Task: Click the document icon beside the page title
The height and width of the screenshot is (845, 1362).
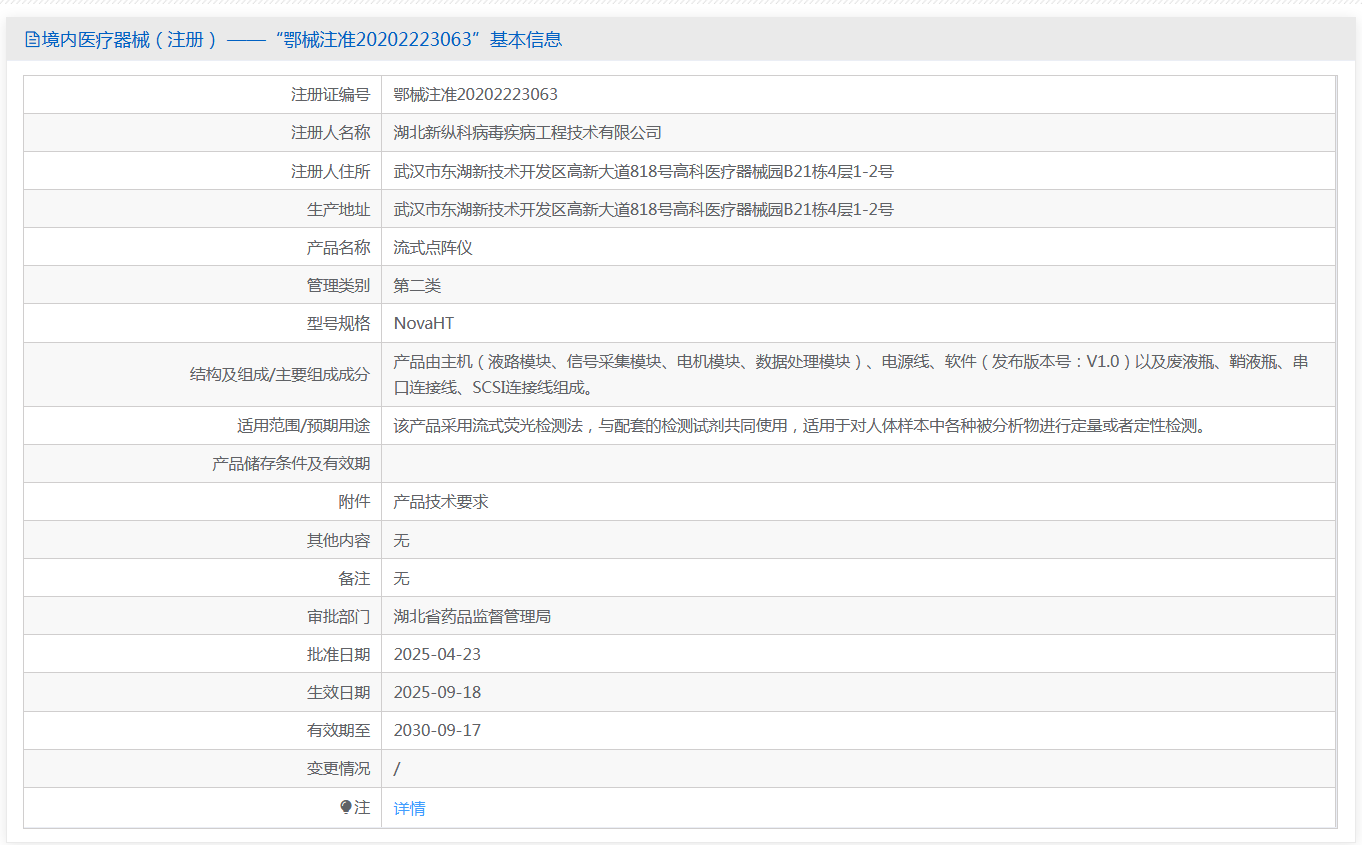Action: pos(32,40)
